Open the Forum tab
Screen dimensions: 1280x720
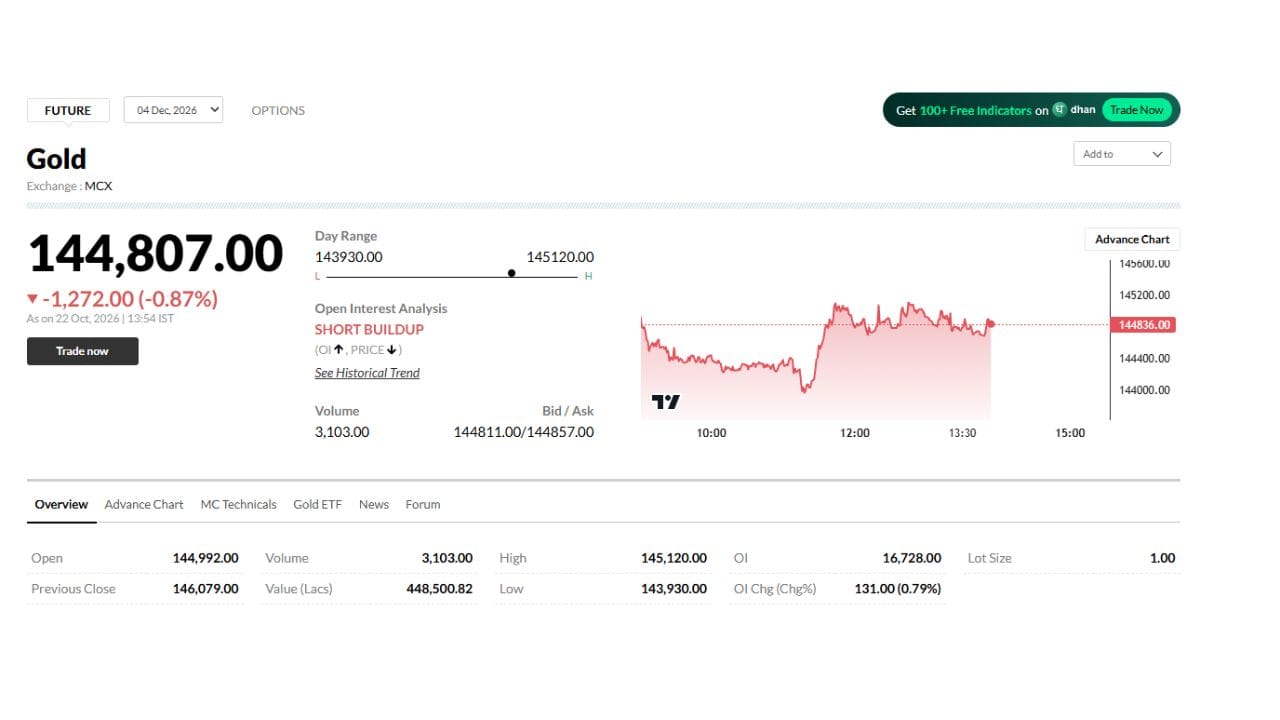point(423,504)
